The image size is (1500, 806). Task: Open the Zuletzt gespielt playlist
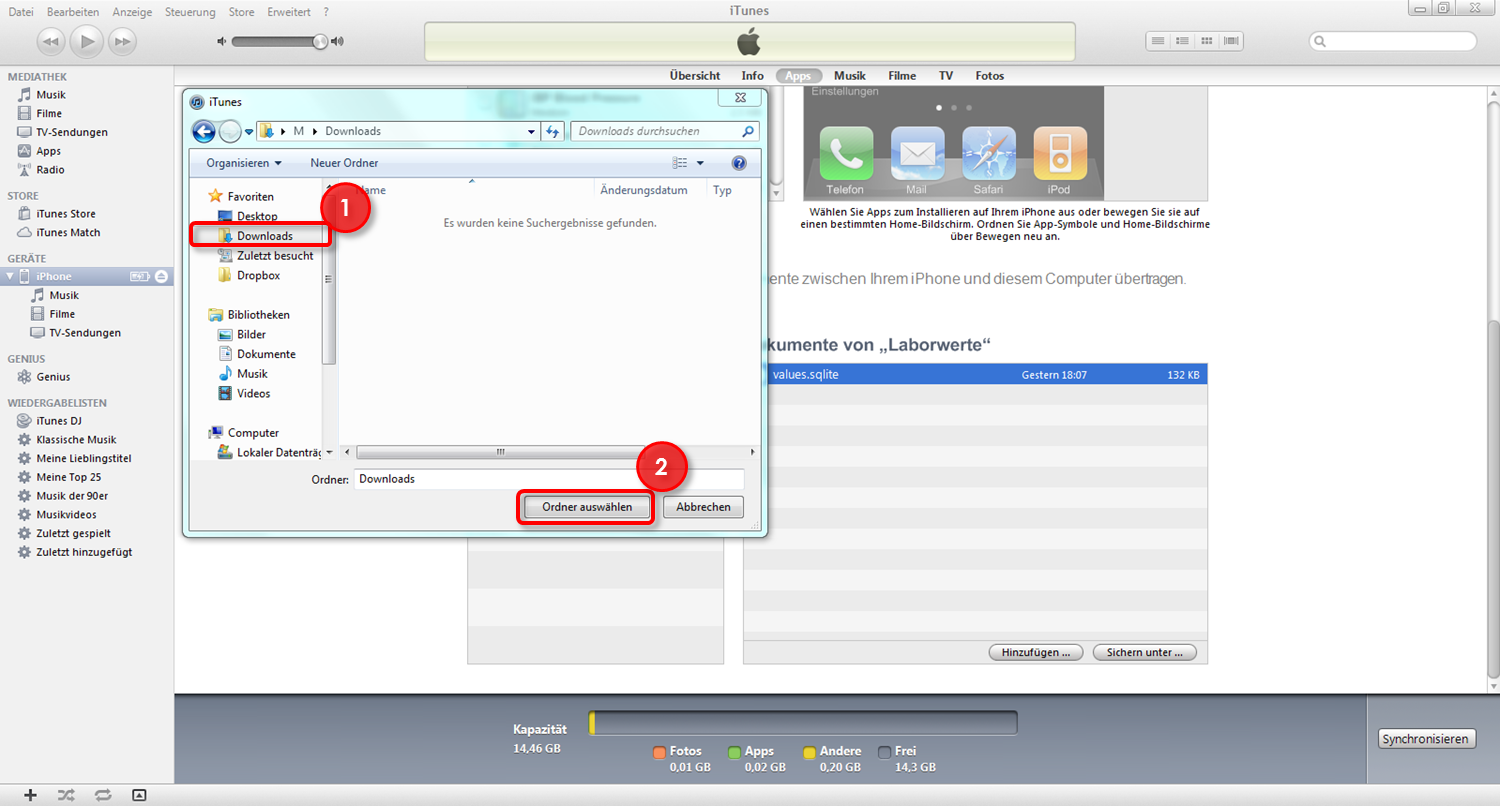pyautogui.click(x=73, y=533)
